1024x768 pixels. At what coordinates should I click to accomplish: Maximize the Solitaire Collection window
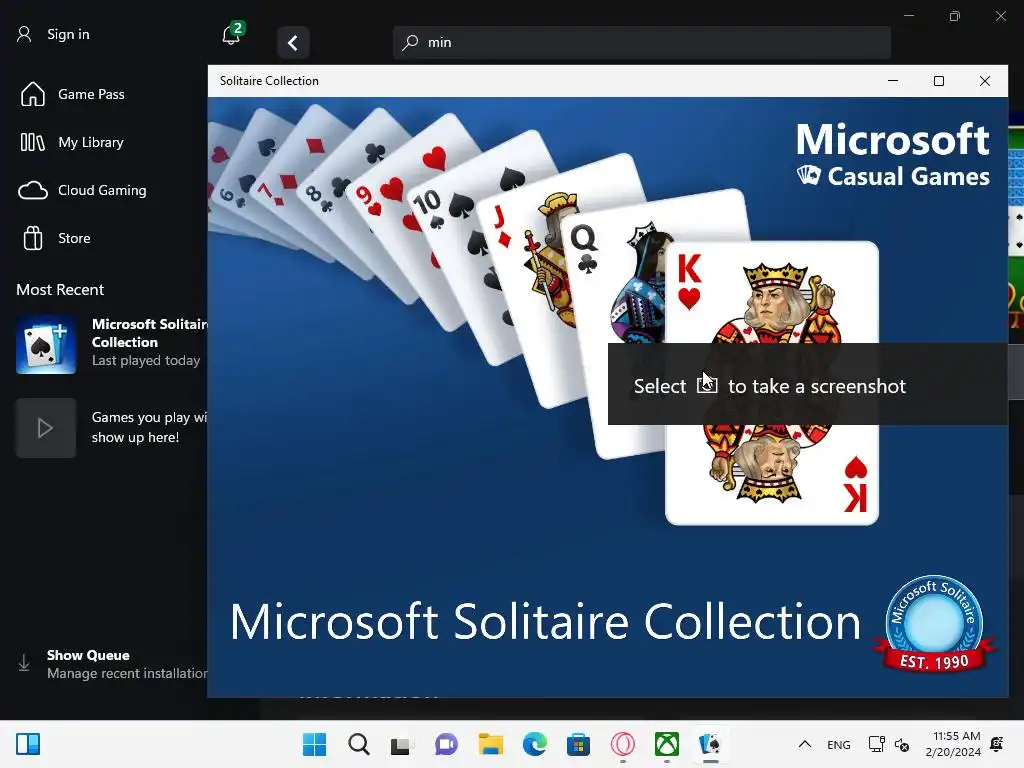(x=938, y=81)
